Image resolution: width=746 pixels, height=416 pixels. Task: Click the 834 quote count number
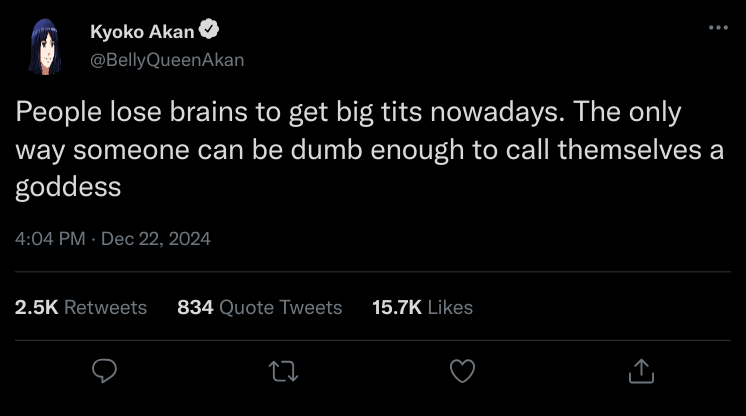point(195,308)
